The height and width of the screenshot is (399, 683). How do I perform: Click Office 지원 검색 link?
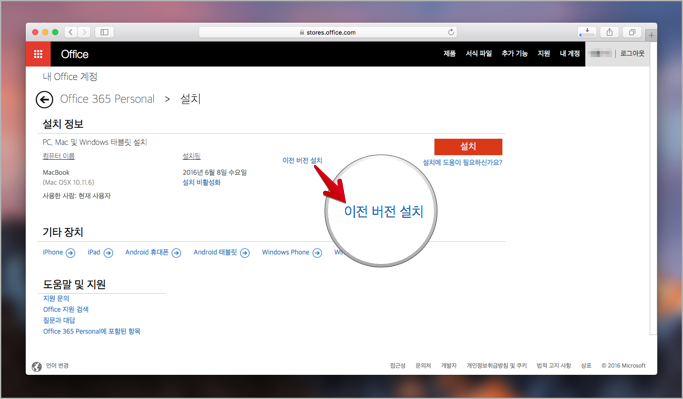point(66,309)
